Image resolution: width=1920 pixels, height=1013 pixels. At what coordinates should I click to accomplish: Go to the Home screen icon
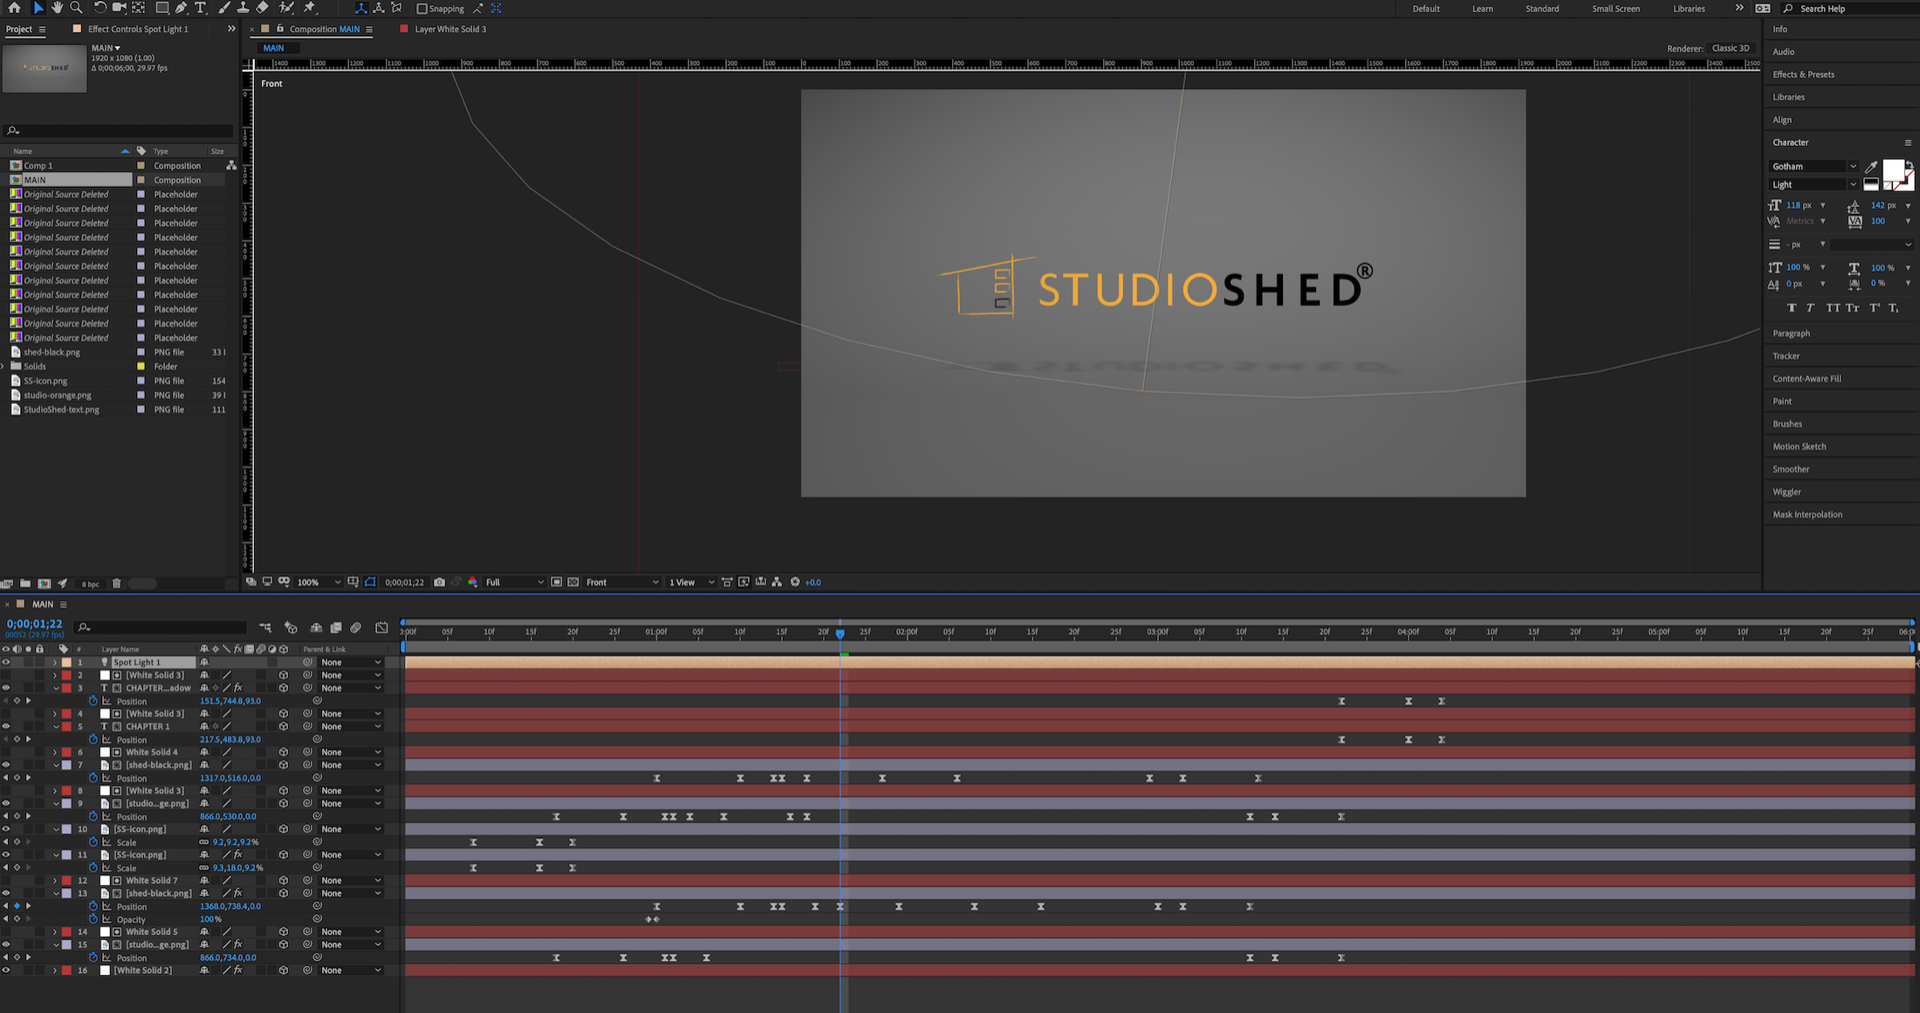point(14,8)
